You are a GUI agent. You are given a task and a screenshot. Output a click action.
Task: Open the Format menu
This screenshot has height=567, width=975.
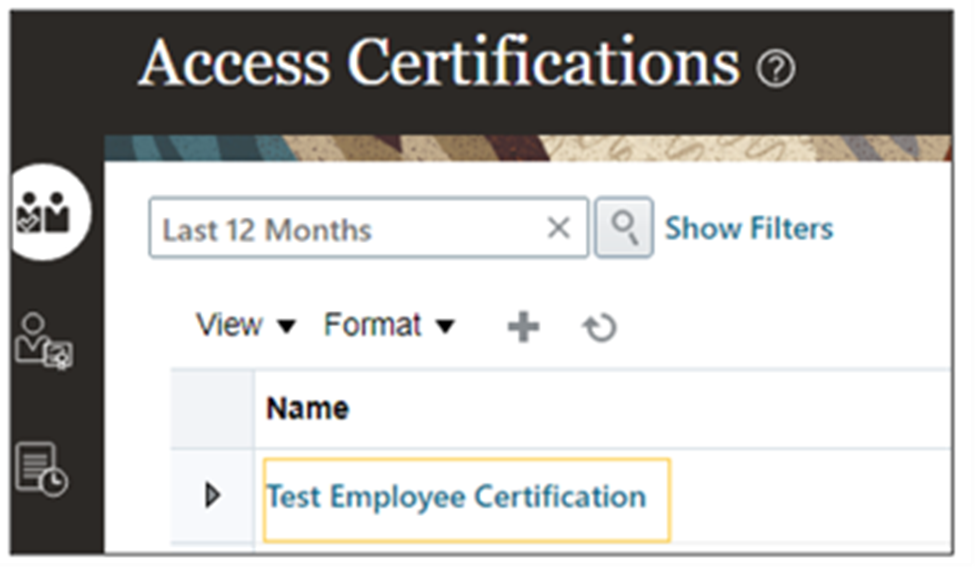coord(389,325)
